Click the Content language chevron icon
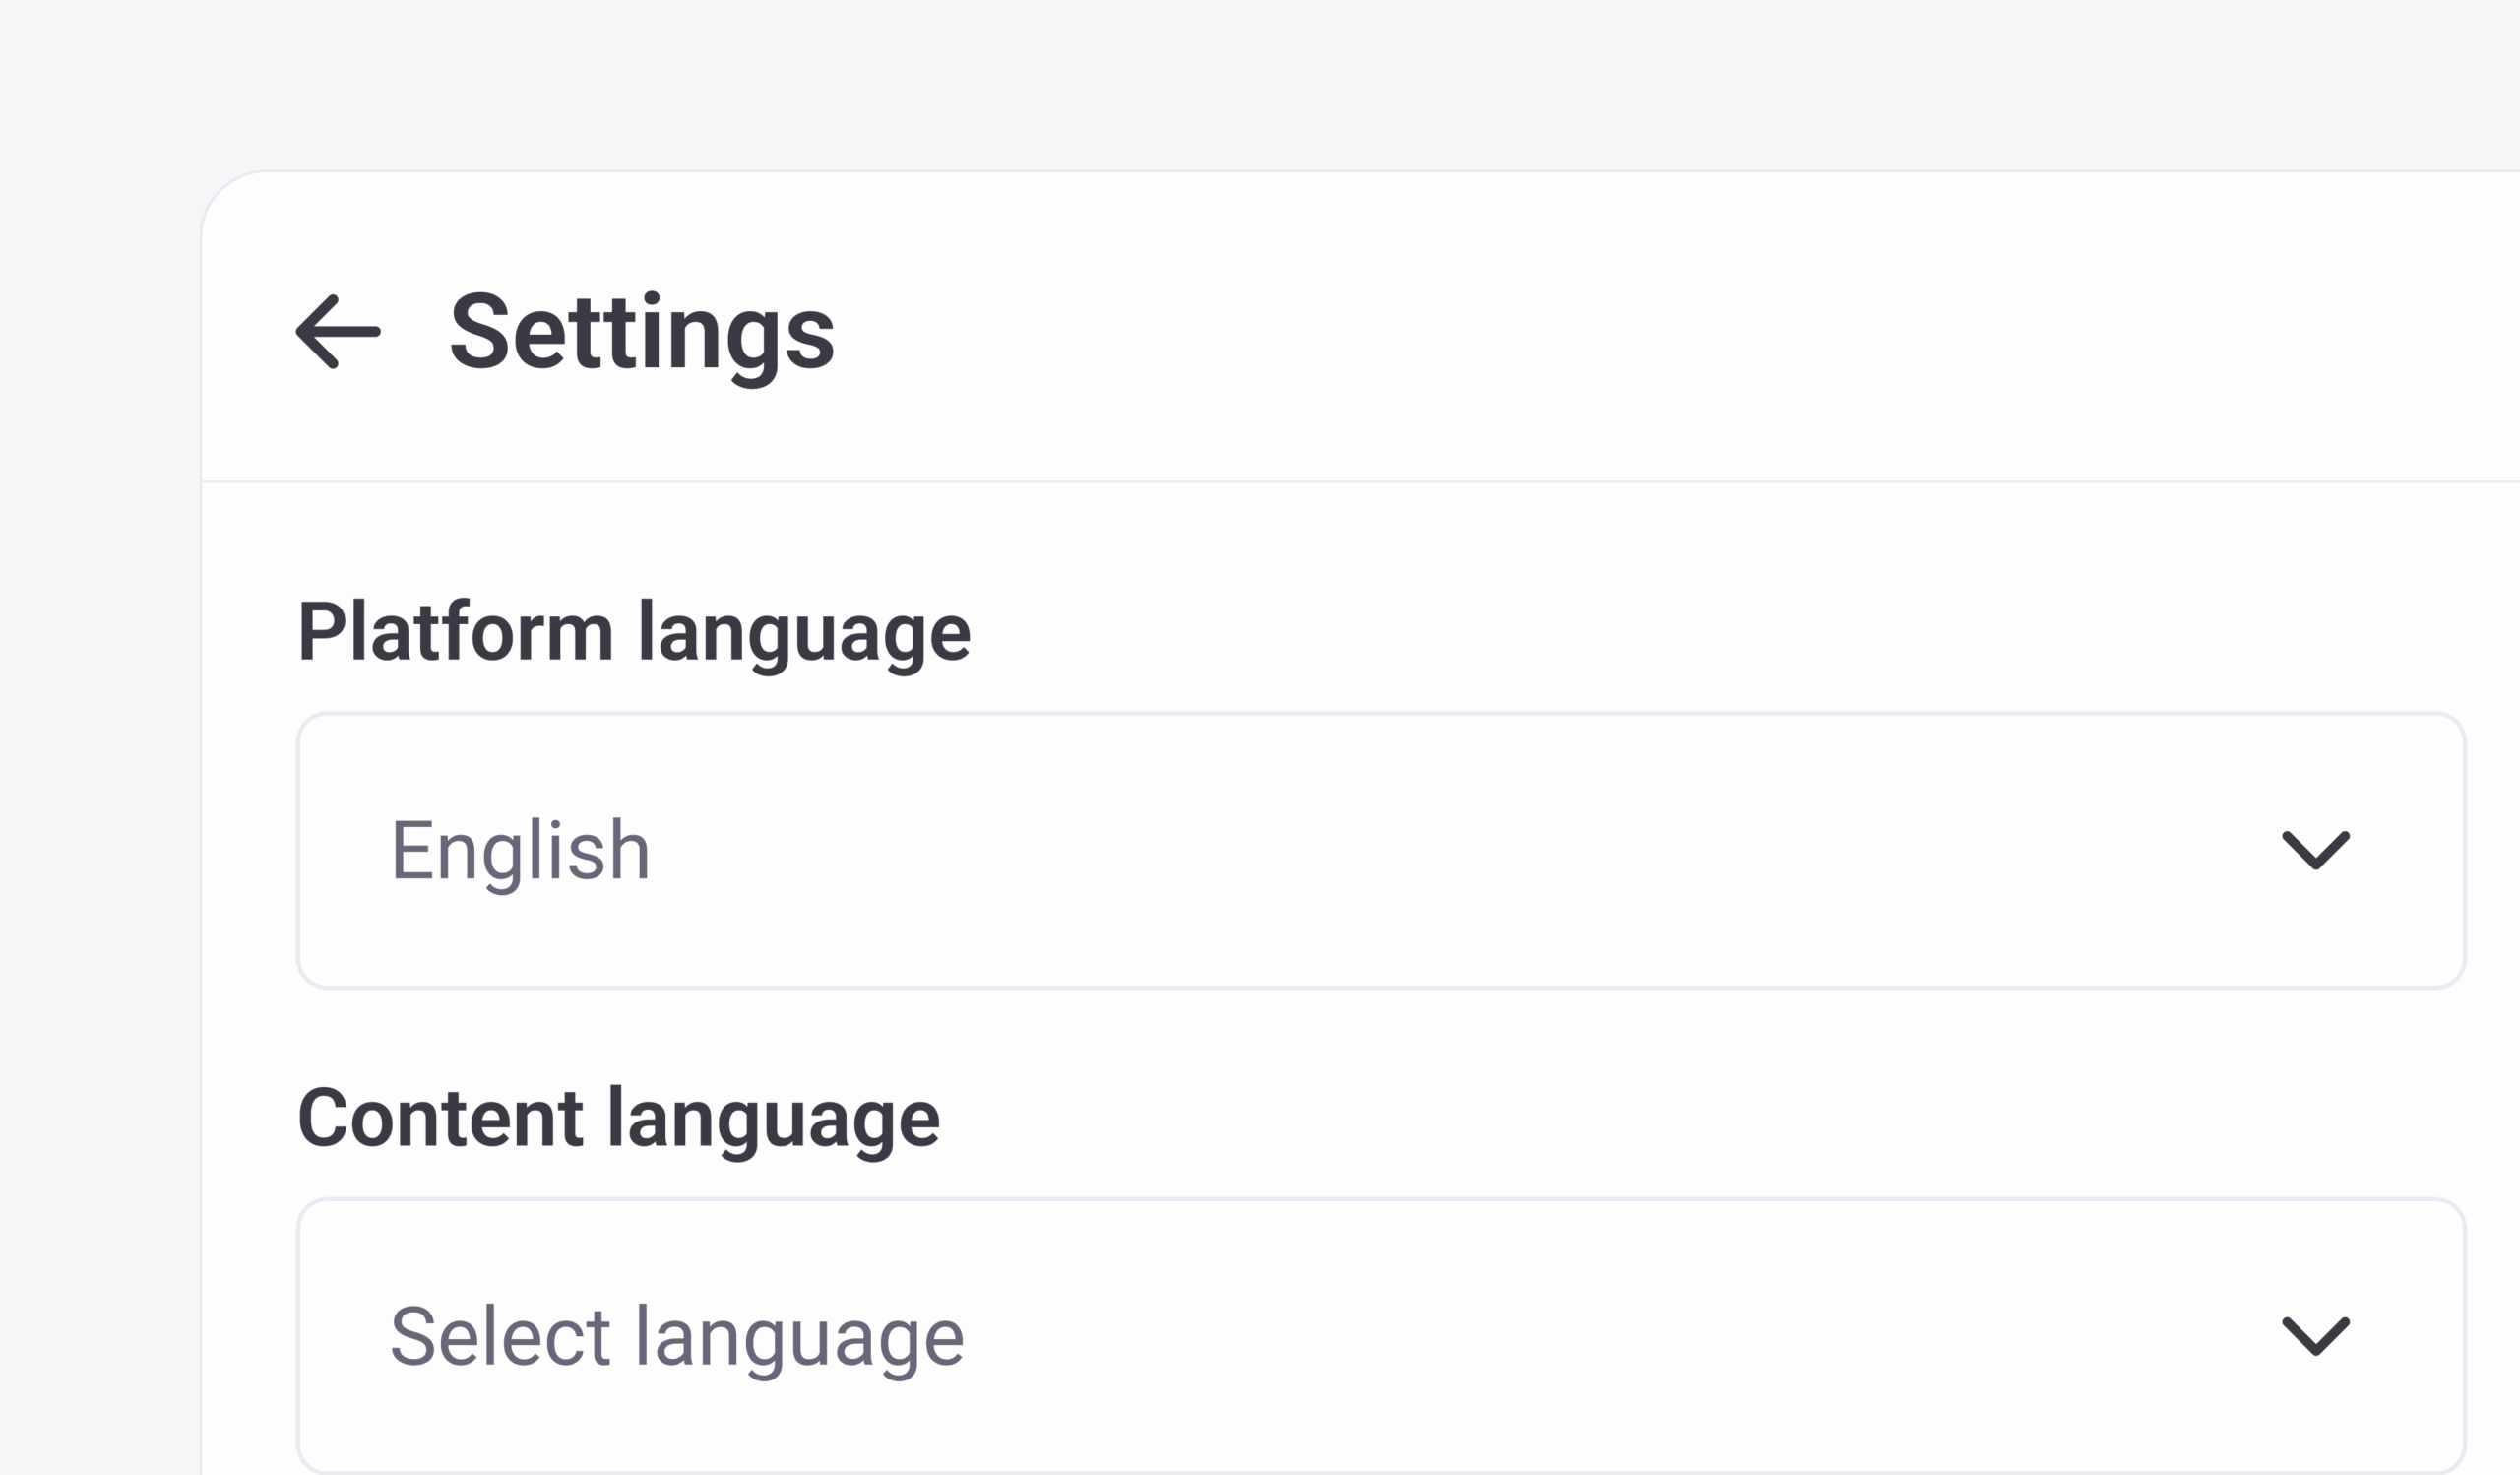2520x1475 pixels. coord(2315,1336)
